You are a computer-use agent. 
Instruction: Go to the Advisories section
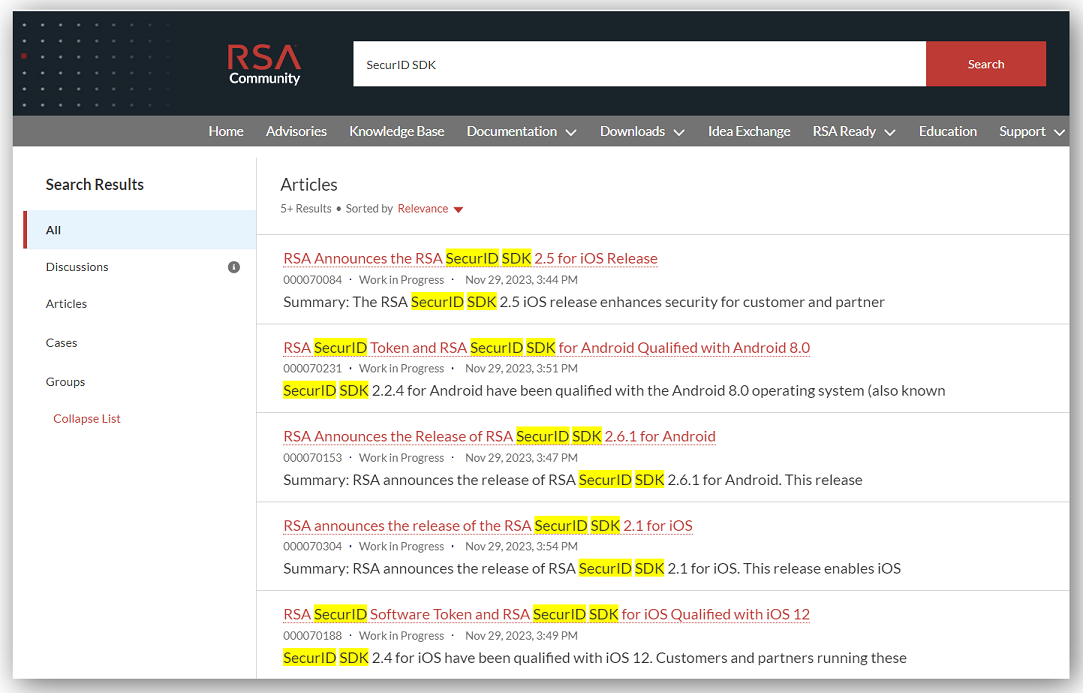[x=296, y=131]
